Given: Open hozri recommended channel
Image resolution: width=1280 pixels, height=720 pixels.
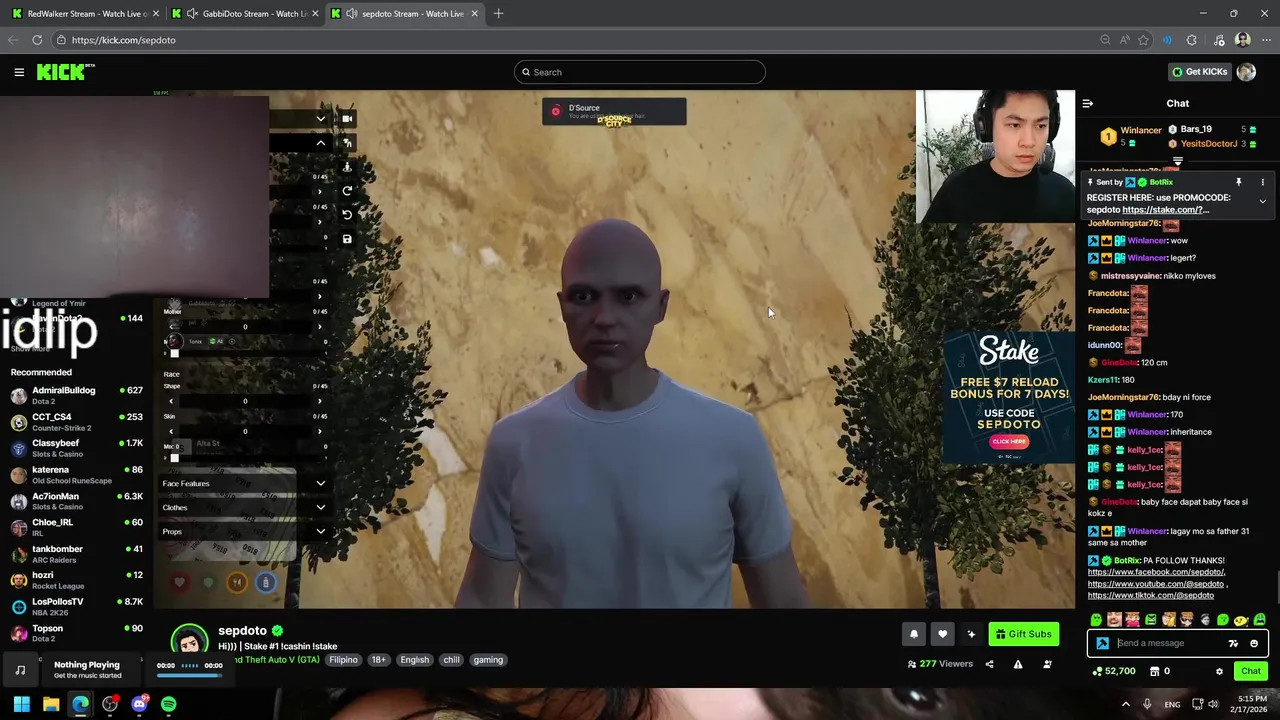Looking at the screenshot, I should [77, 580].
